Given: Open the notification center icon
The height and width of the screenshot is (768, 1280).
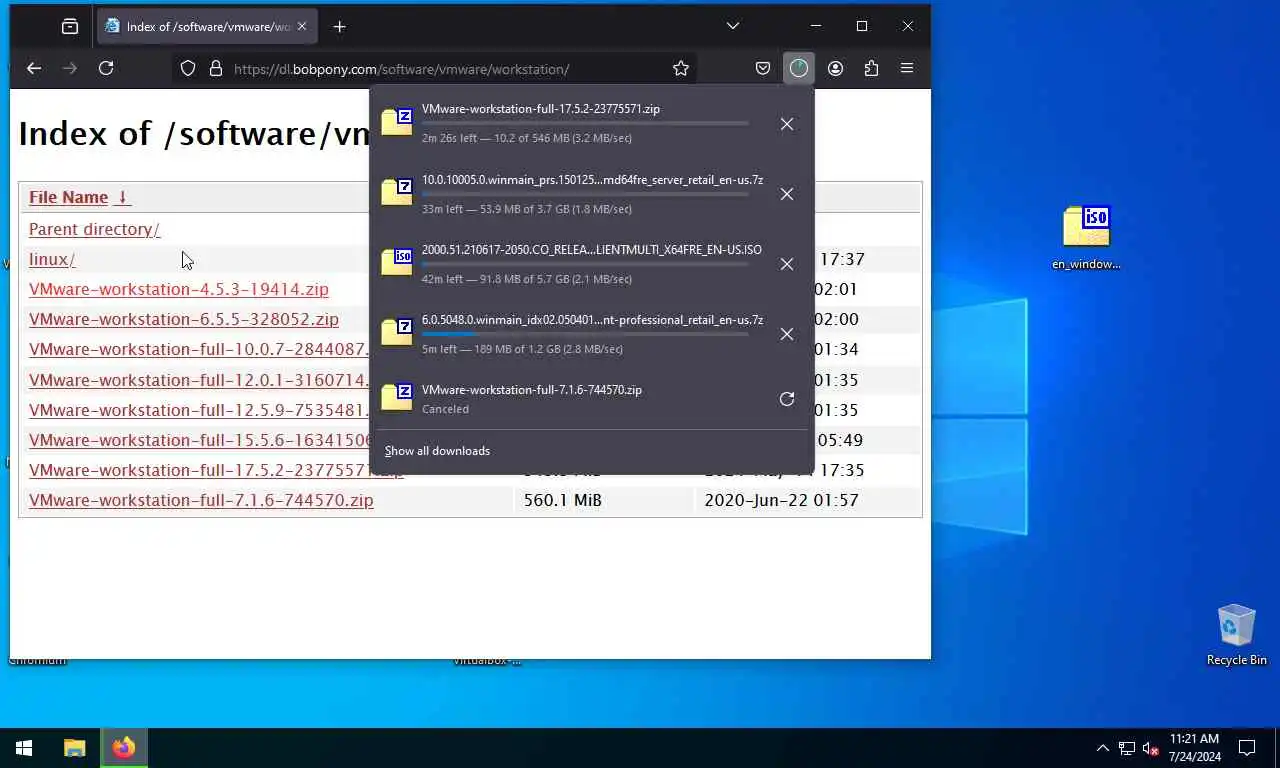Looking at the screenshot, I should pyautogui.click(x=1247, y=748).
